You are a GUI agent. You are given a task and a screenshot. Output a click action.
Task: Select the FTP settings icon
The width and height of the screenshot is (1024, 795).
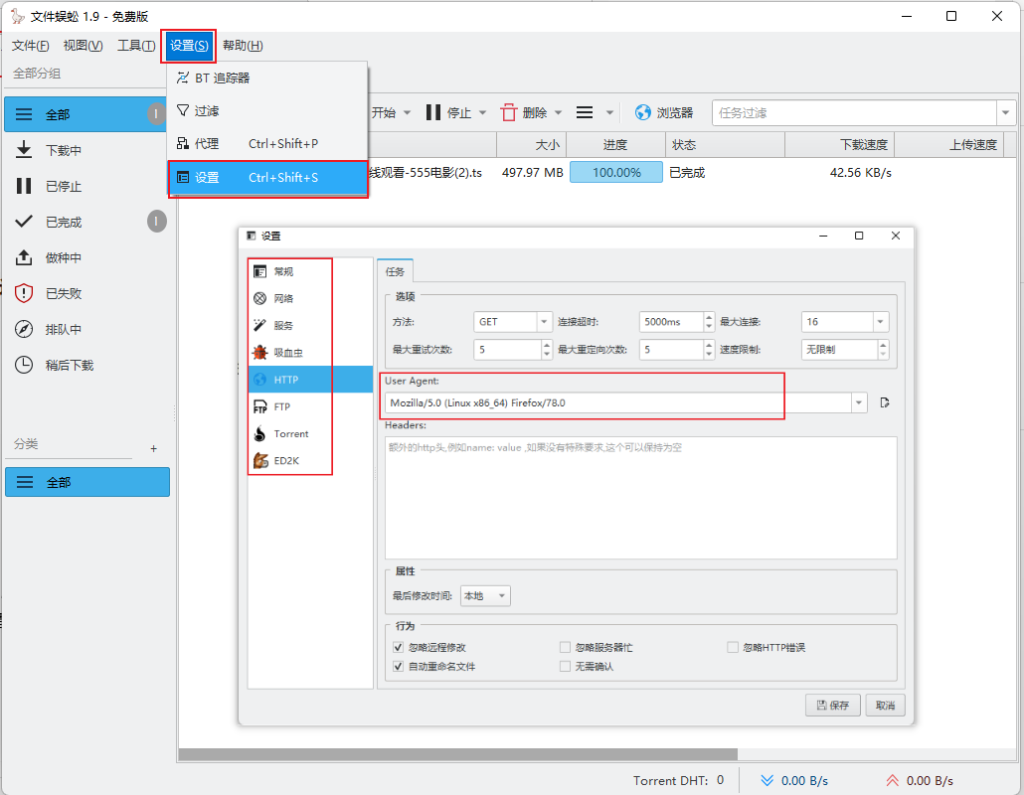coord(260,407)
